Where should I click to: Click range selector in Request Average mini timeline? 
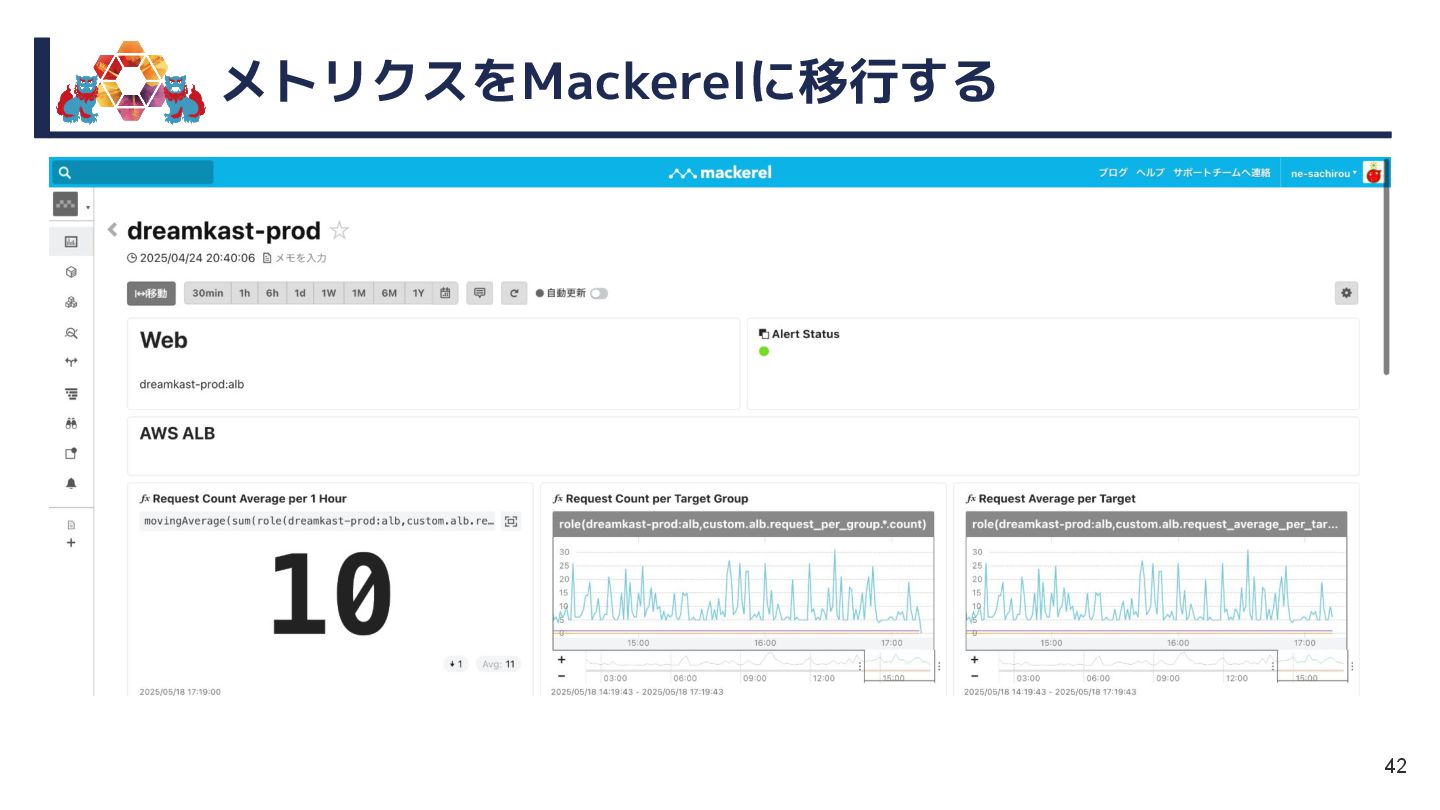pos(1312,666)
